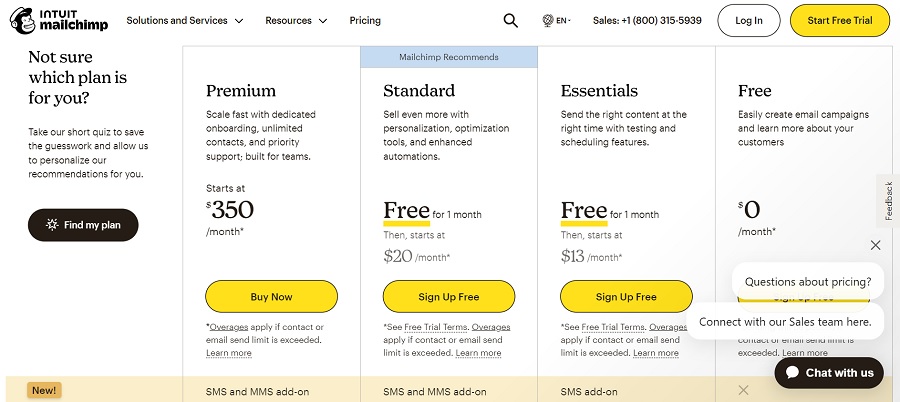Click the Find my plan button
The width and height of the screenshot is (900, 402).
tap(83, 225)
